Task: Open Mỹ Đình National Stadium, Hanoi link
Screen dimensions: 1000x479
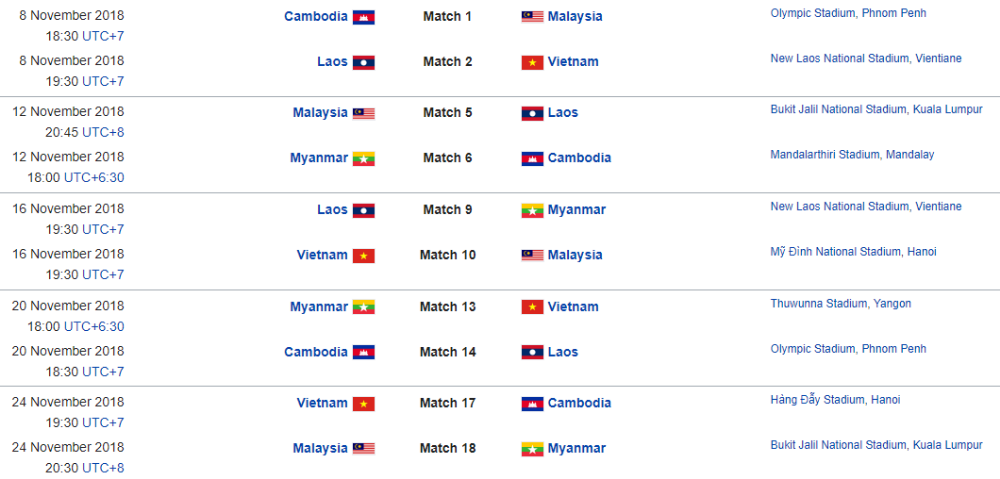Action: pyautogui.click(x=853, y=251)
